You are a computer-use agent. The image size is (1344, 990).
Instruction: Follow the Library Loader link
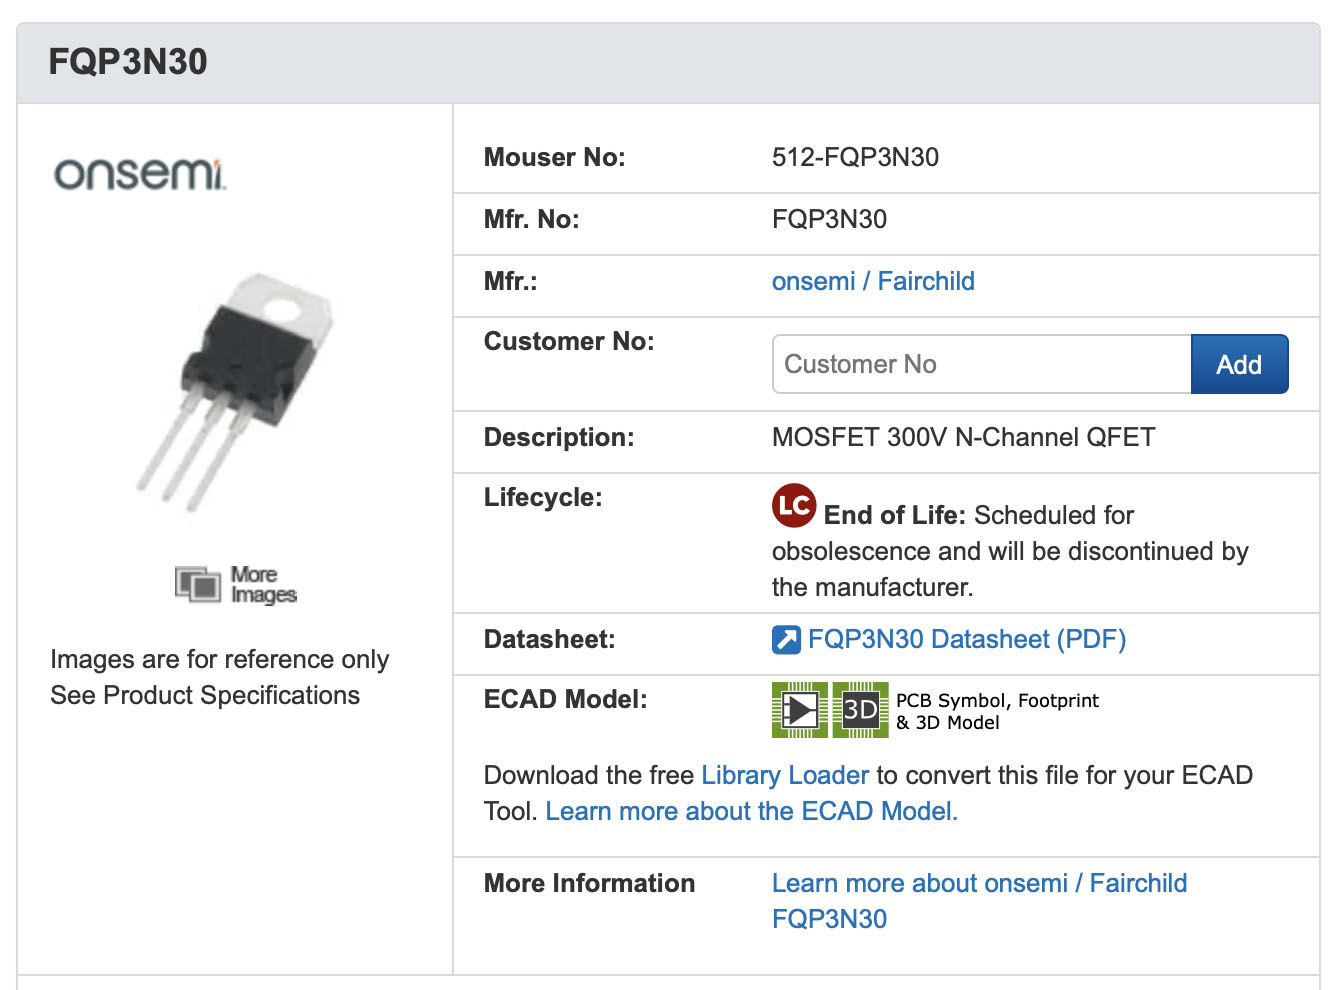click(785, 775)
